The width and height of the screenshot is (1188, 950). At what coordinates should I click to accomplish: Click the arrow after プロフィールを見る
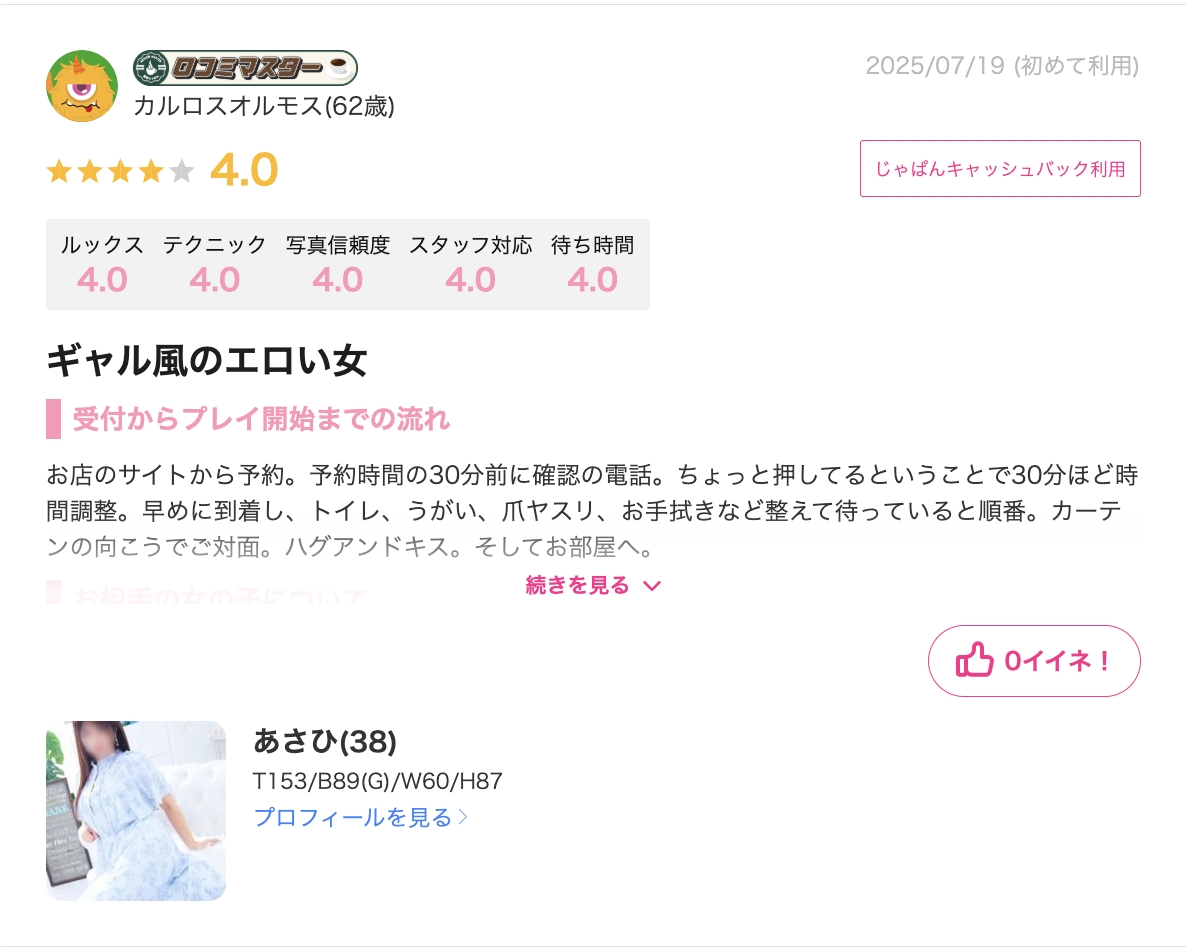coord(464,817)
